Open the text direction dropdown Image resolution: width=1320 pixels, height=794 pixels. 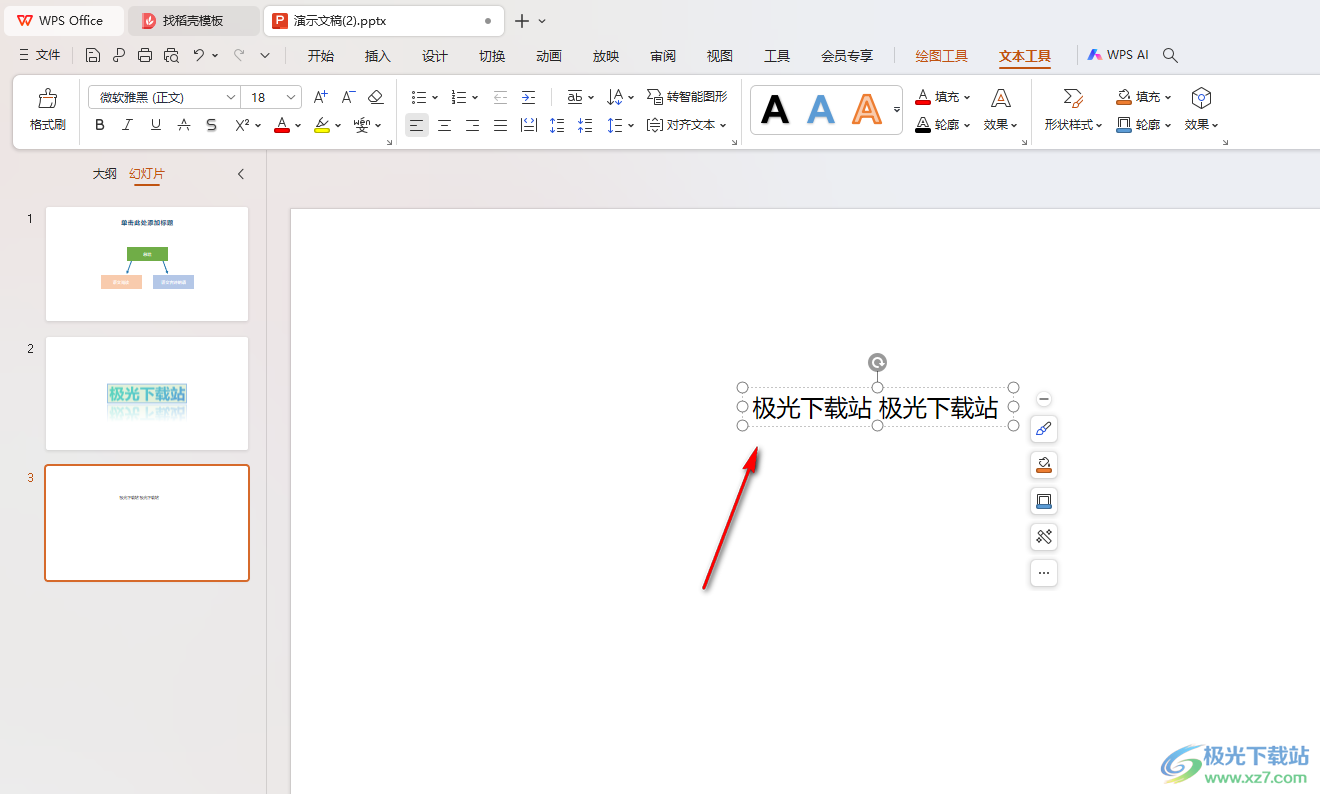(621, 97)
